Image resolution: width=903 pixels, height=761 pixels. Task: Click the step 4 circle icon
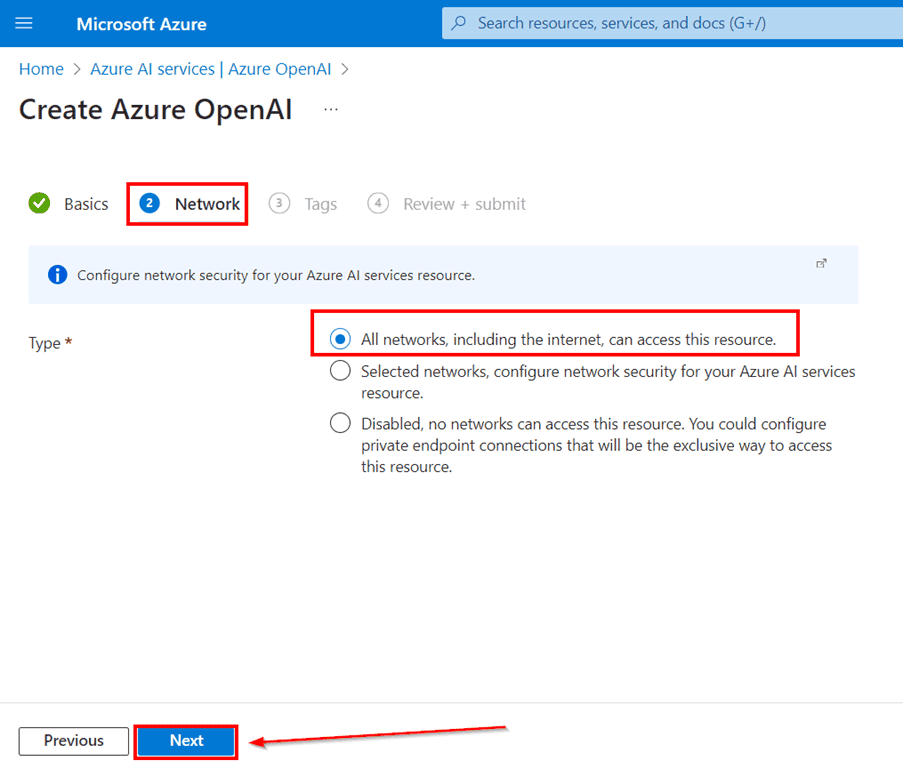pyautogui.click(x=378, y=204)
